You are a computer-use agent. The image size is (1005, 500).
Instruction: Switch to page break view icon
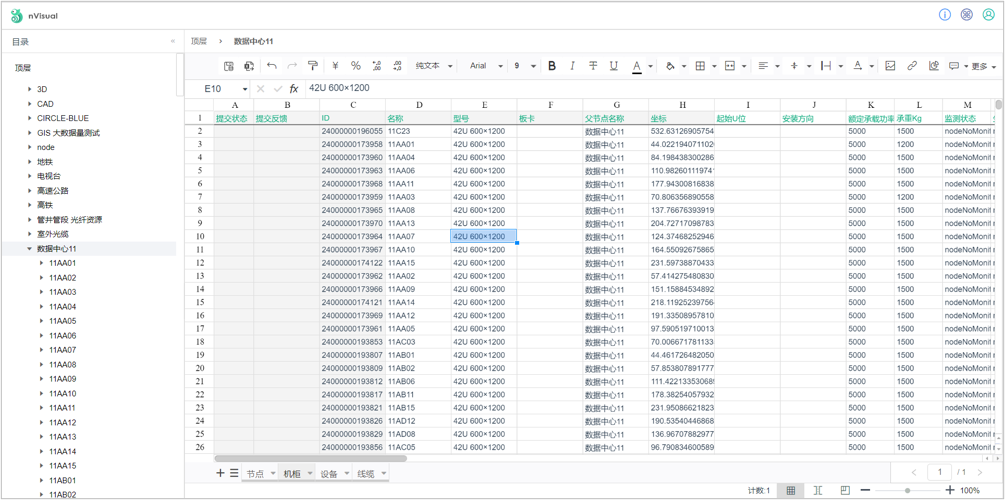click(x=818, y=490)
